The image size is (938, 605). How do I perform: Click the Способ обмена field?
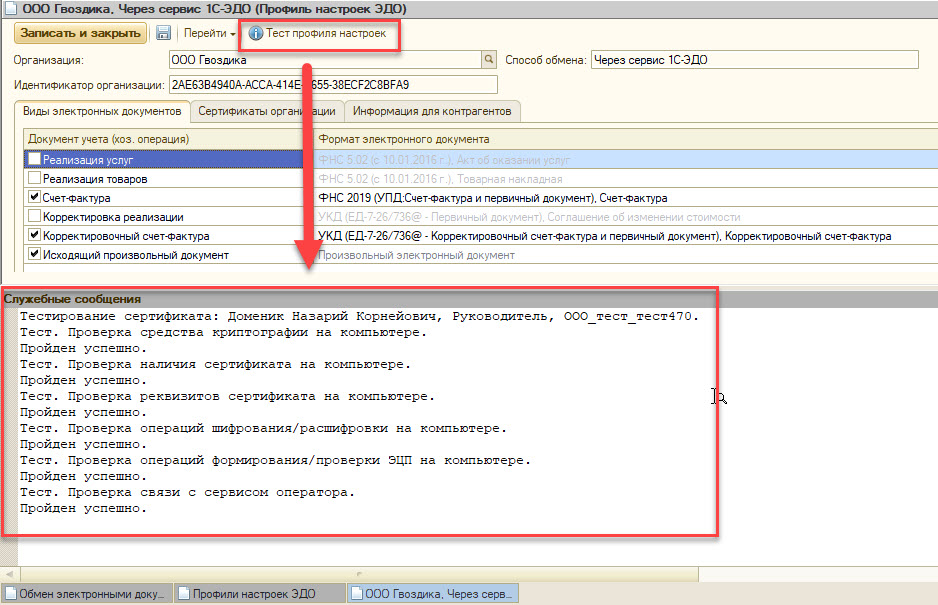(754, 60)
